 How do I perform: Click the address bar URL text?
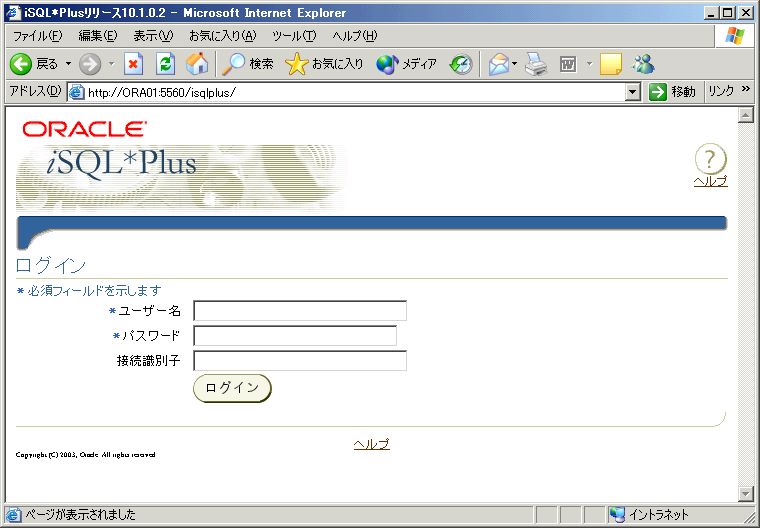tap(161, 93)
